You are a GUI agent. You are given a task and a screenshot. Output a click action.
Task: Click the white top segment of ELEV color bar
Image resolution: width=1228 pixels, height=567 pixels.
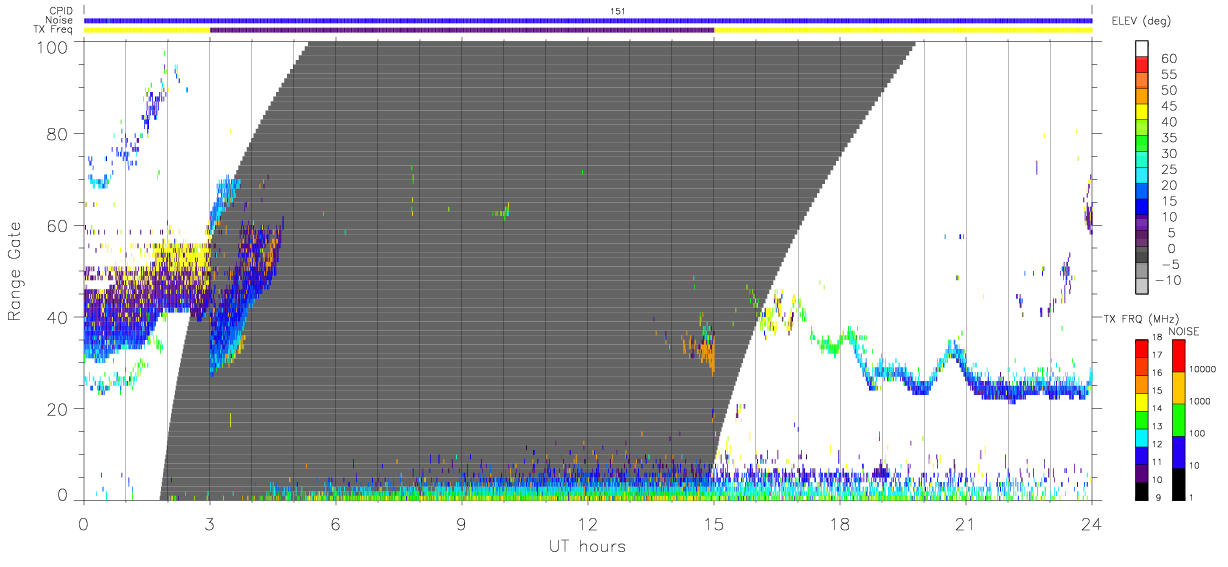coord(1142,49)
